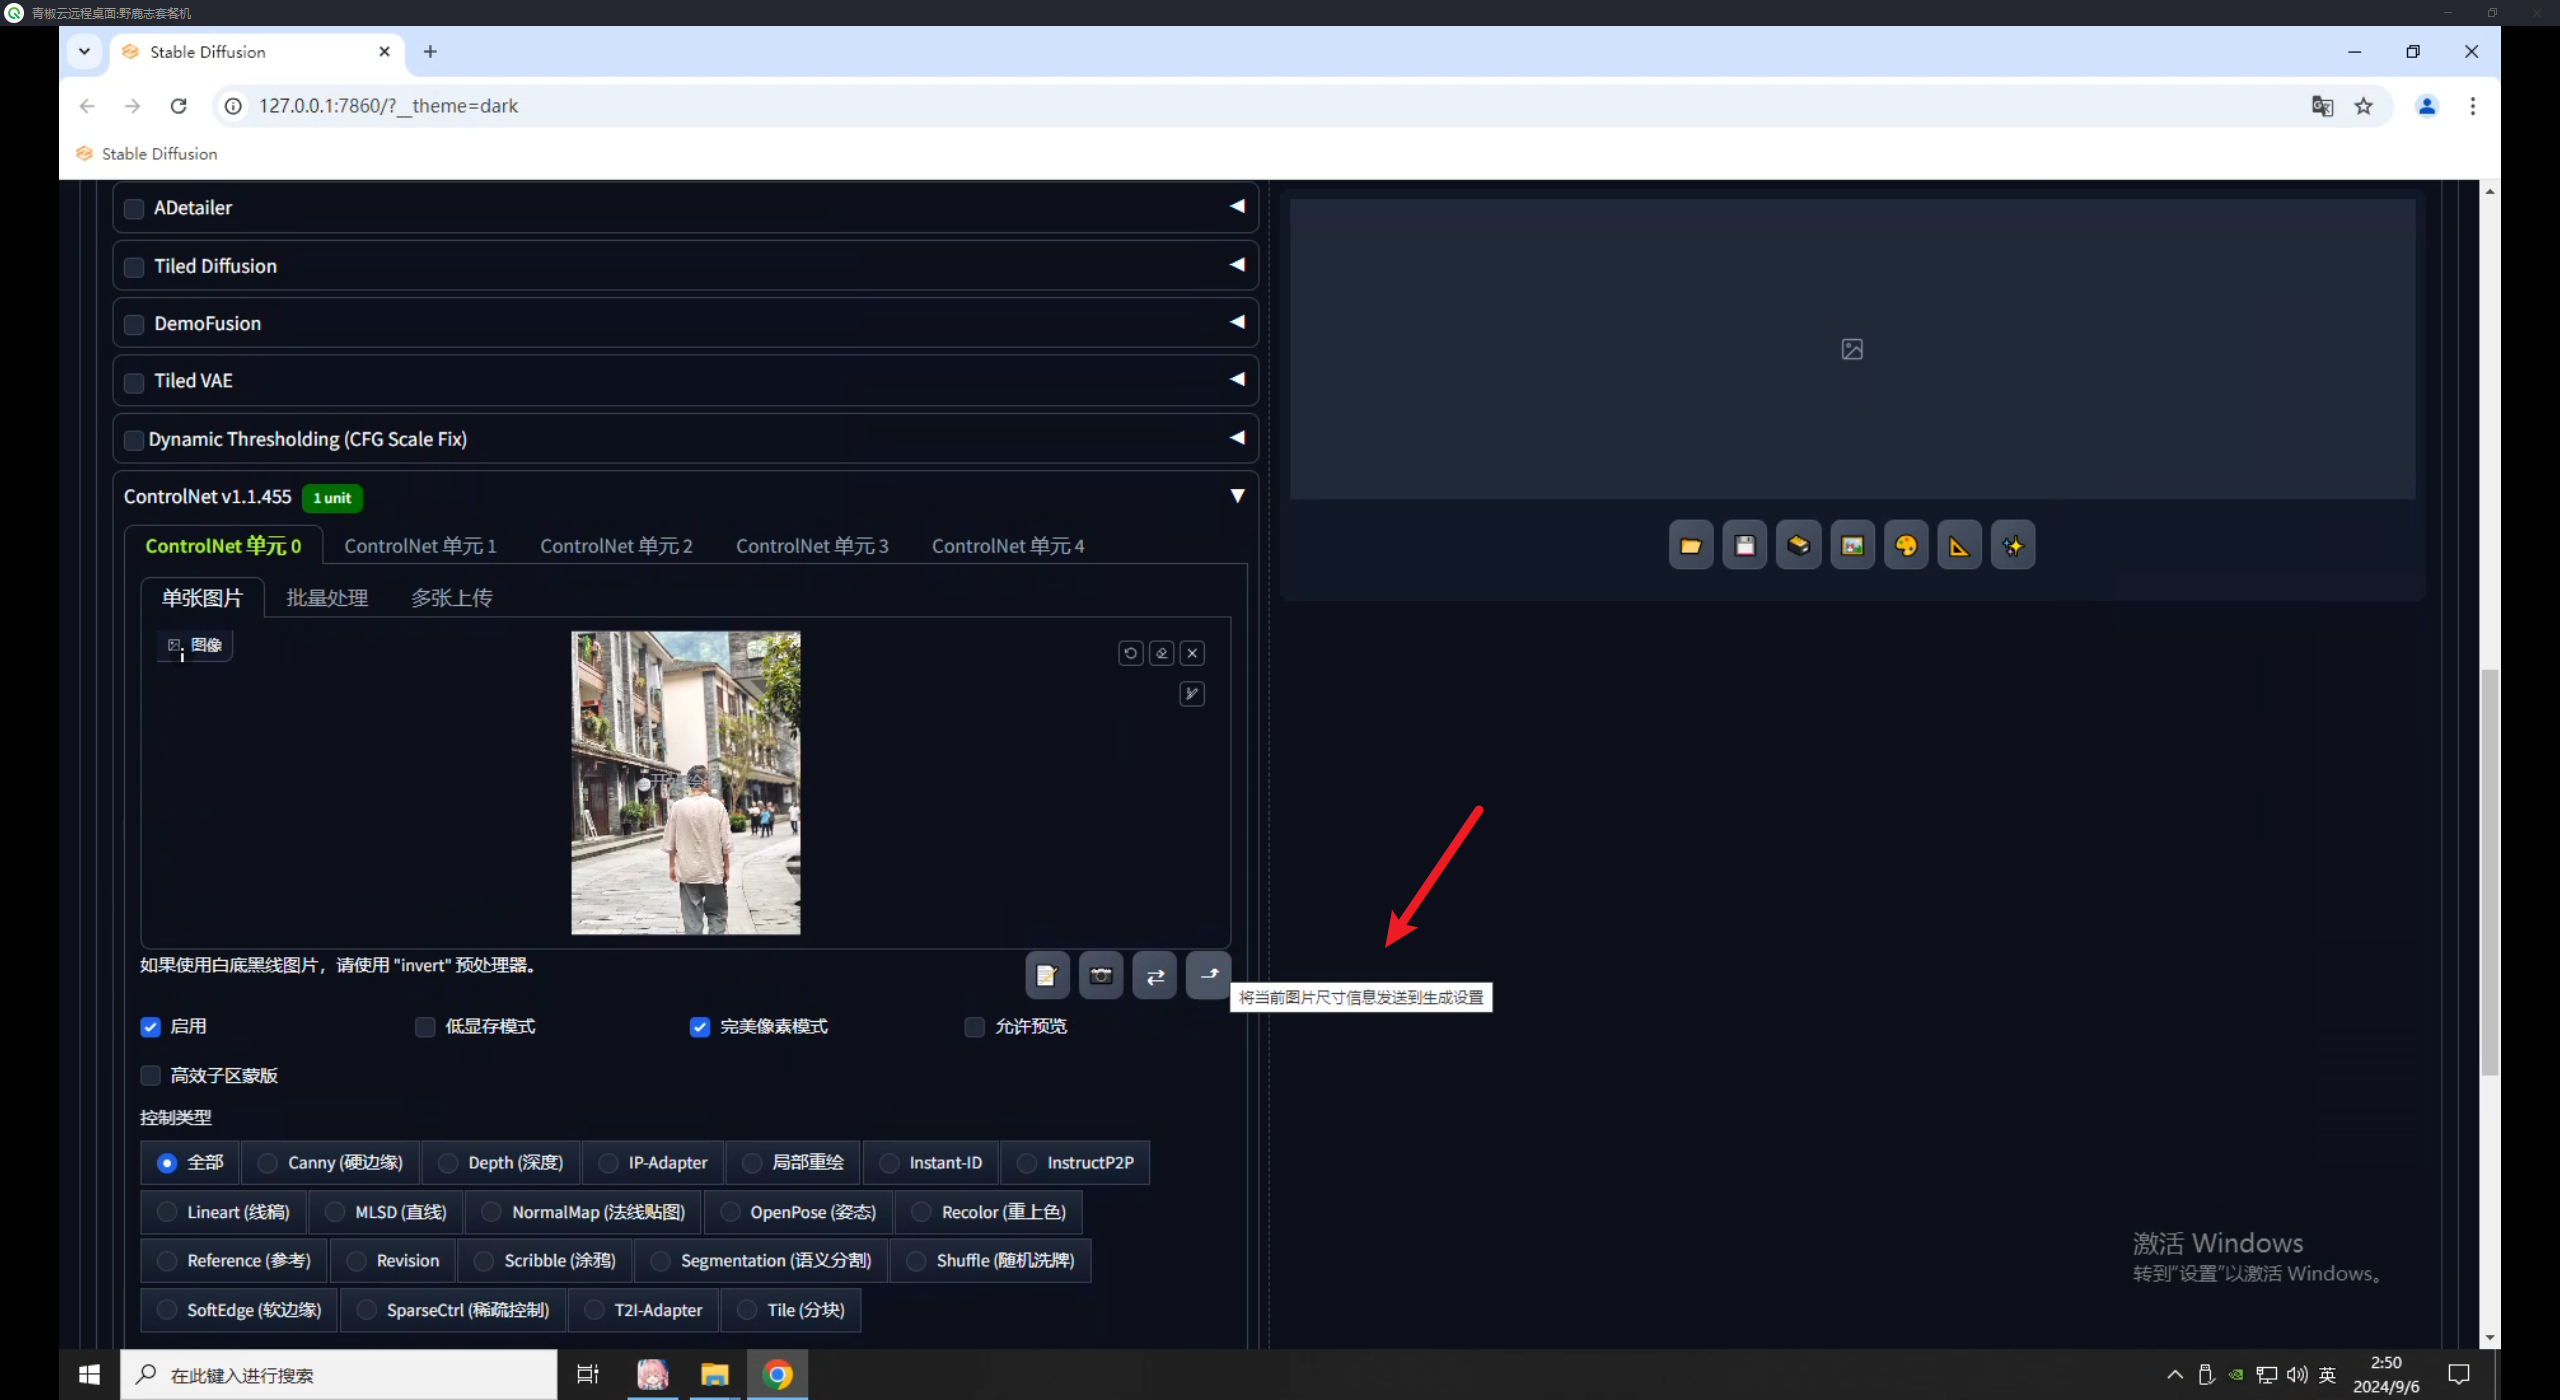Click the browser translate page icon

point(2322,106)
